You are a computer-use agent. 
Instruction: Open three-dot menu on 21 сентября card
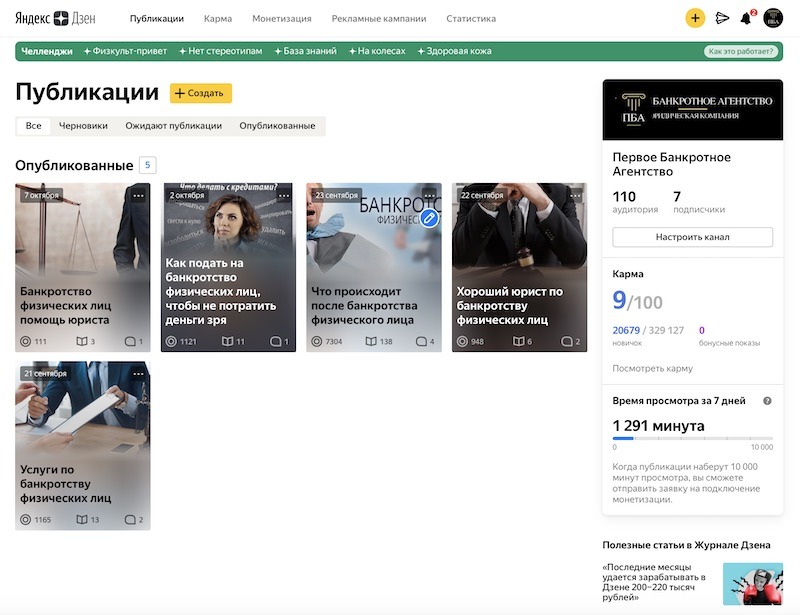tap(138, 374)
